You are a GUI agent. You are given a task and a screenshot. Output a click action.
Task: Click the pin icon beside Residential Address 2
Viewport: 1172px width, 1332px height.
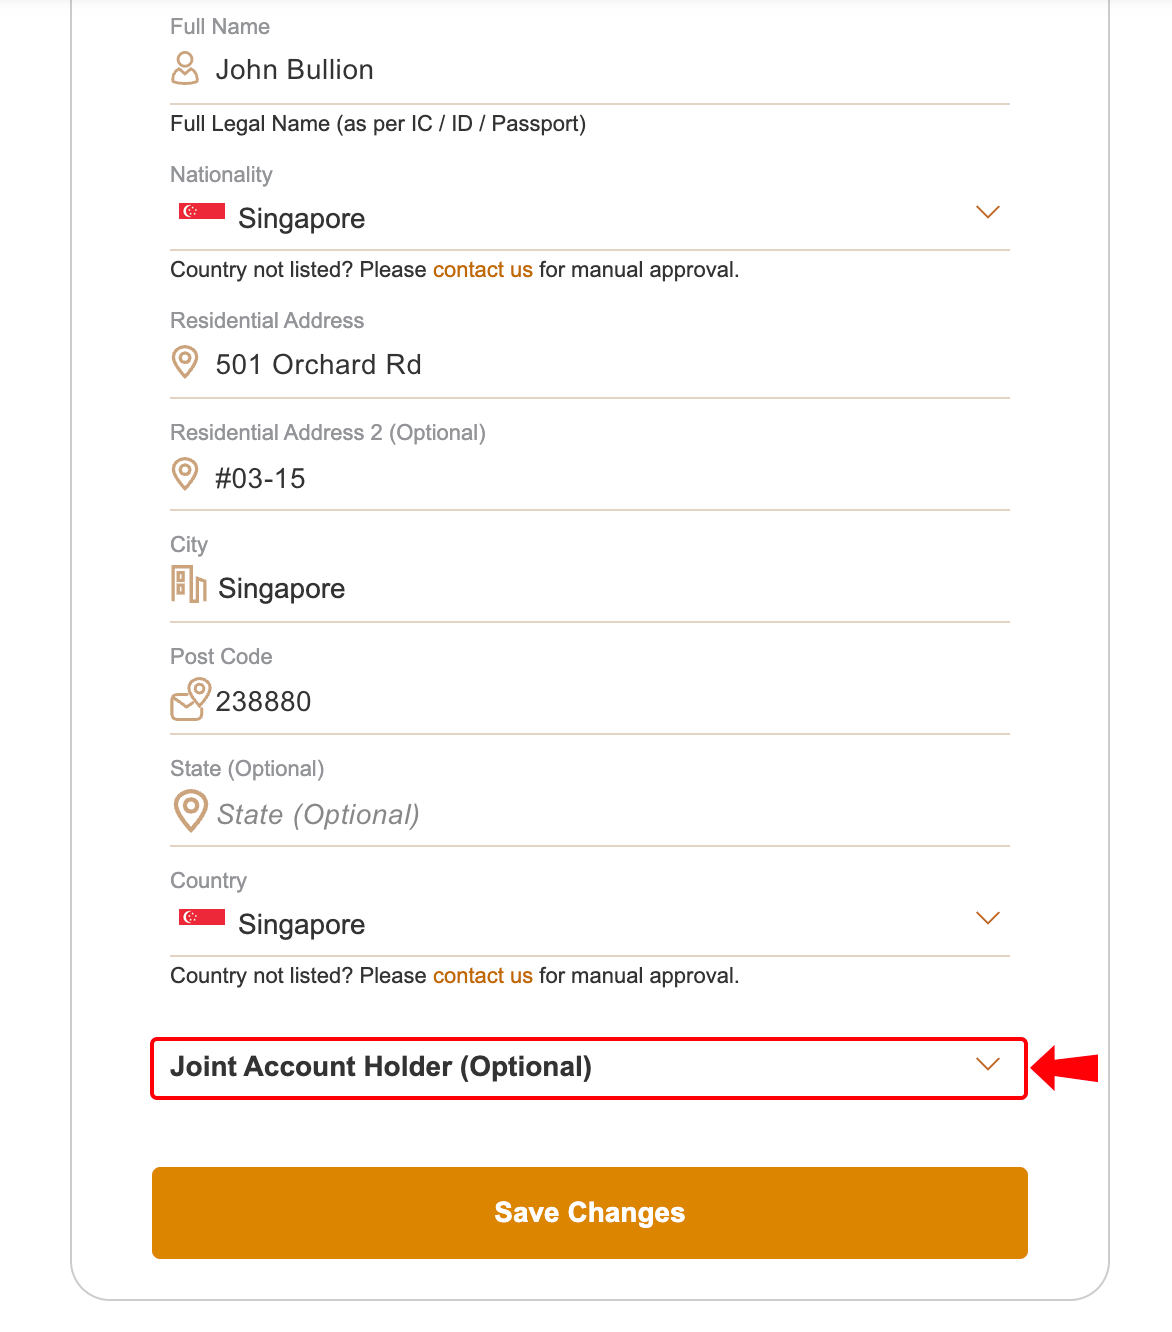pos(185,474)
